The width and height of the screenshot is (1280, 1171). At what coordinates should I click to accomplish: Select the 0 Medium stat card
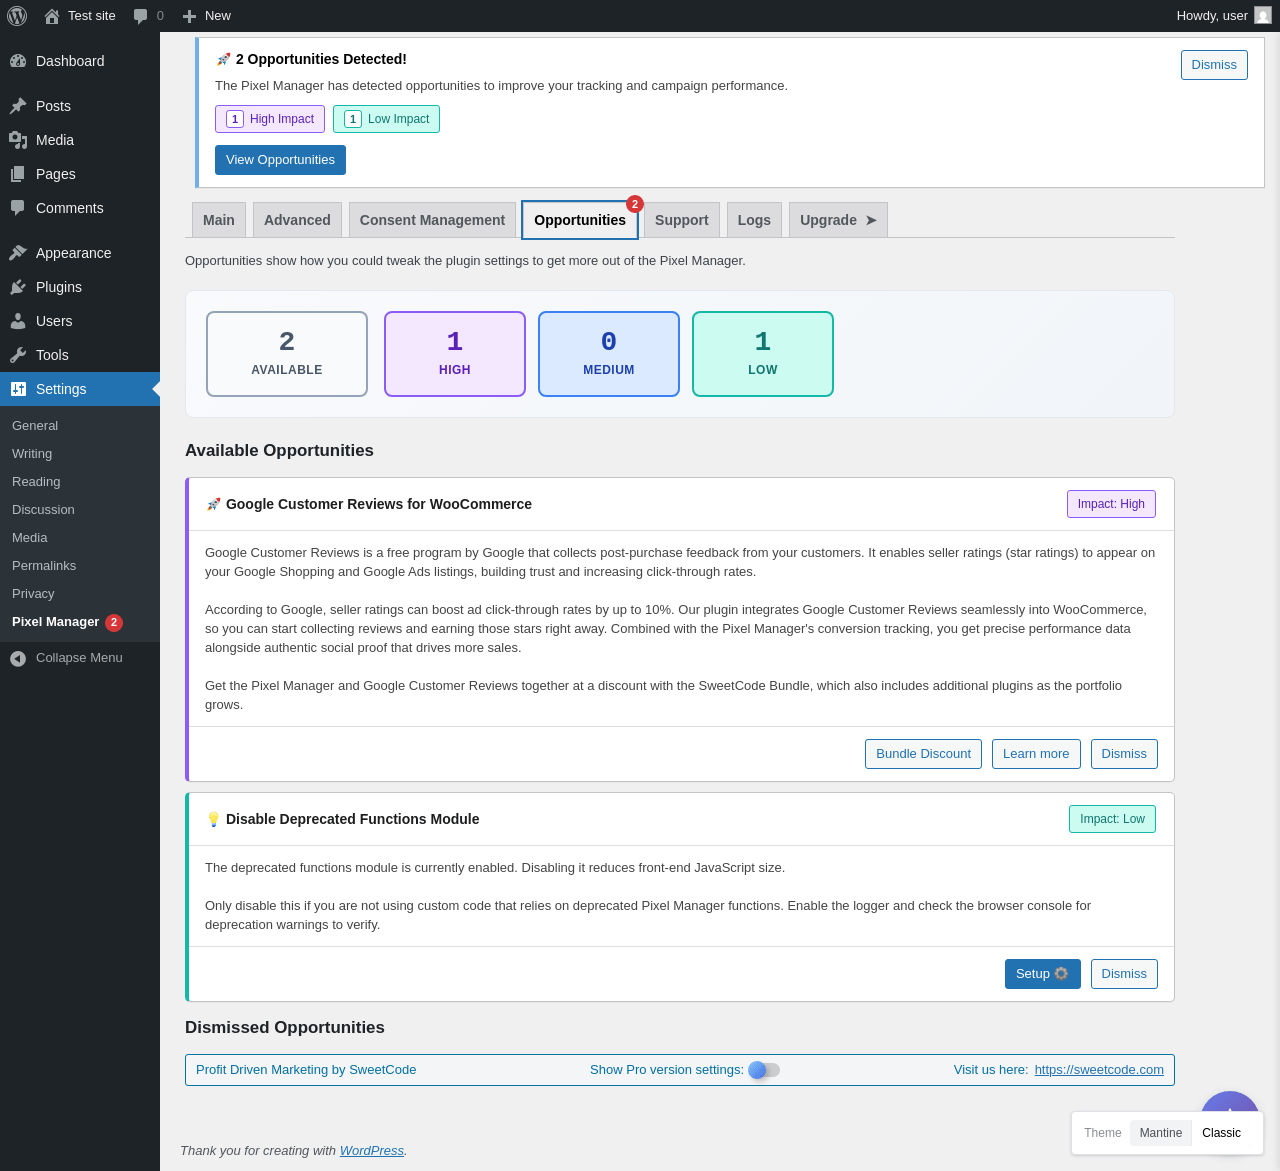click(x=609, y=354)
